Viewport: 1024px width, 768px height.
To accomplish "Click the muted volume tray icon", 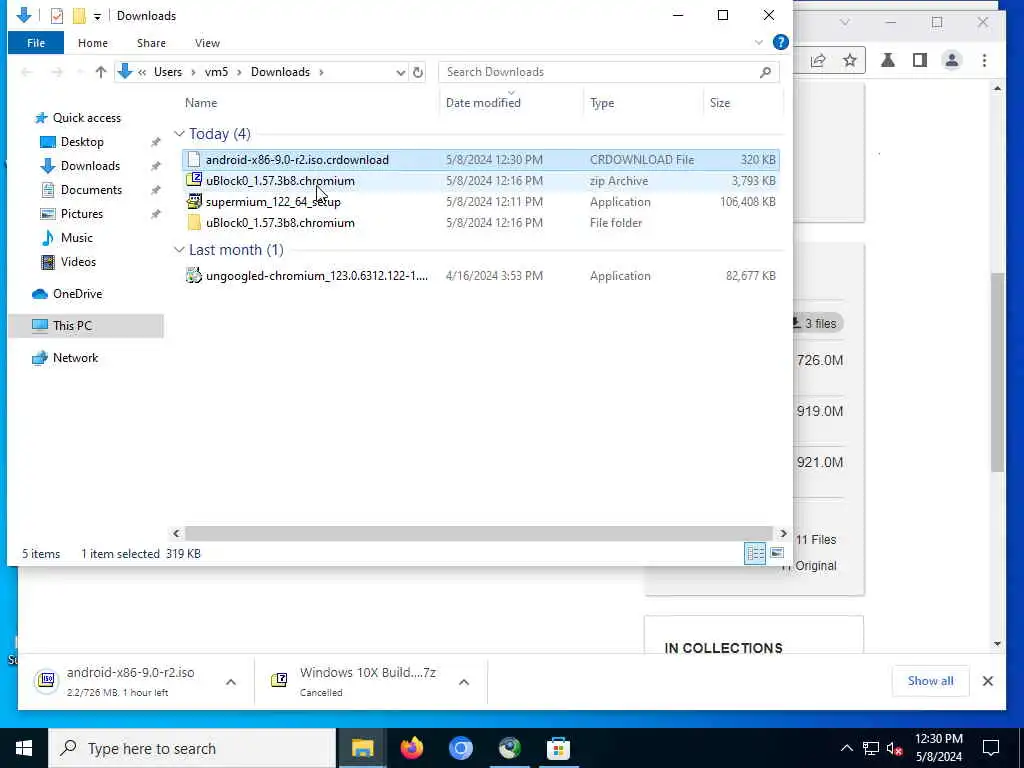I will (894, 748).
